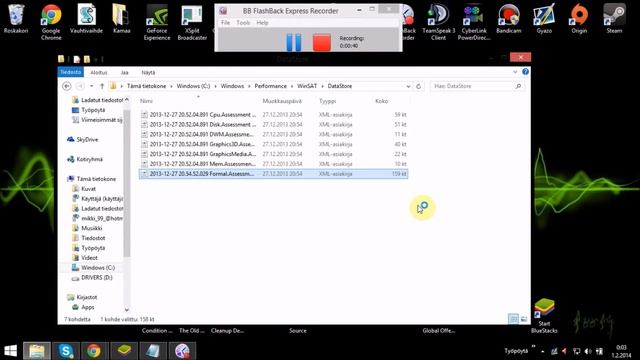
Task: Select the Steam desktop icon
Action: point(614,19)
